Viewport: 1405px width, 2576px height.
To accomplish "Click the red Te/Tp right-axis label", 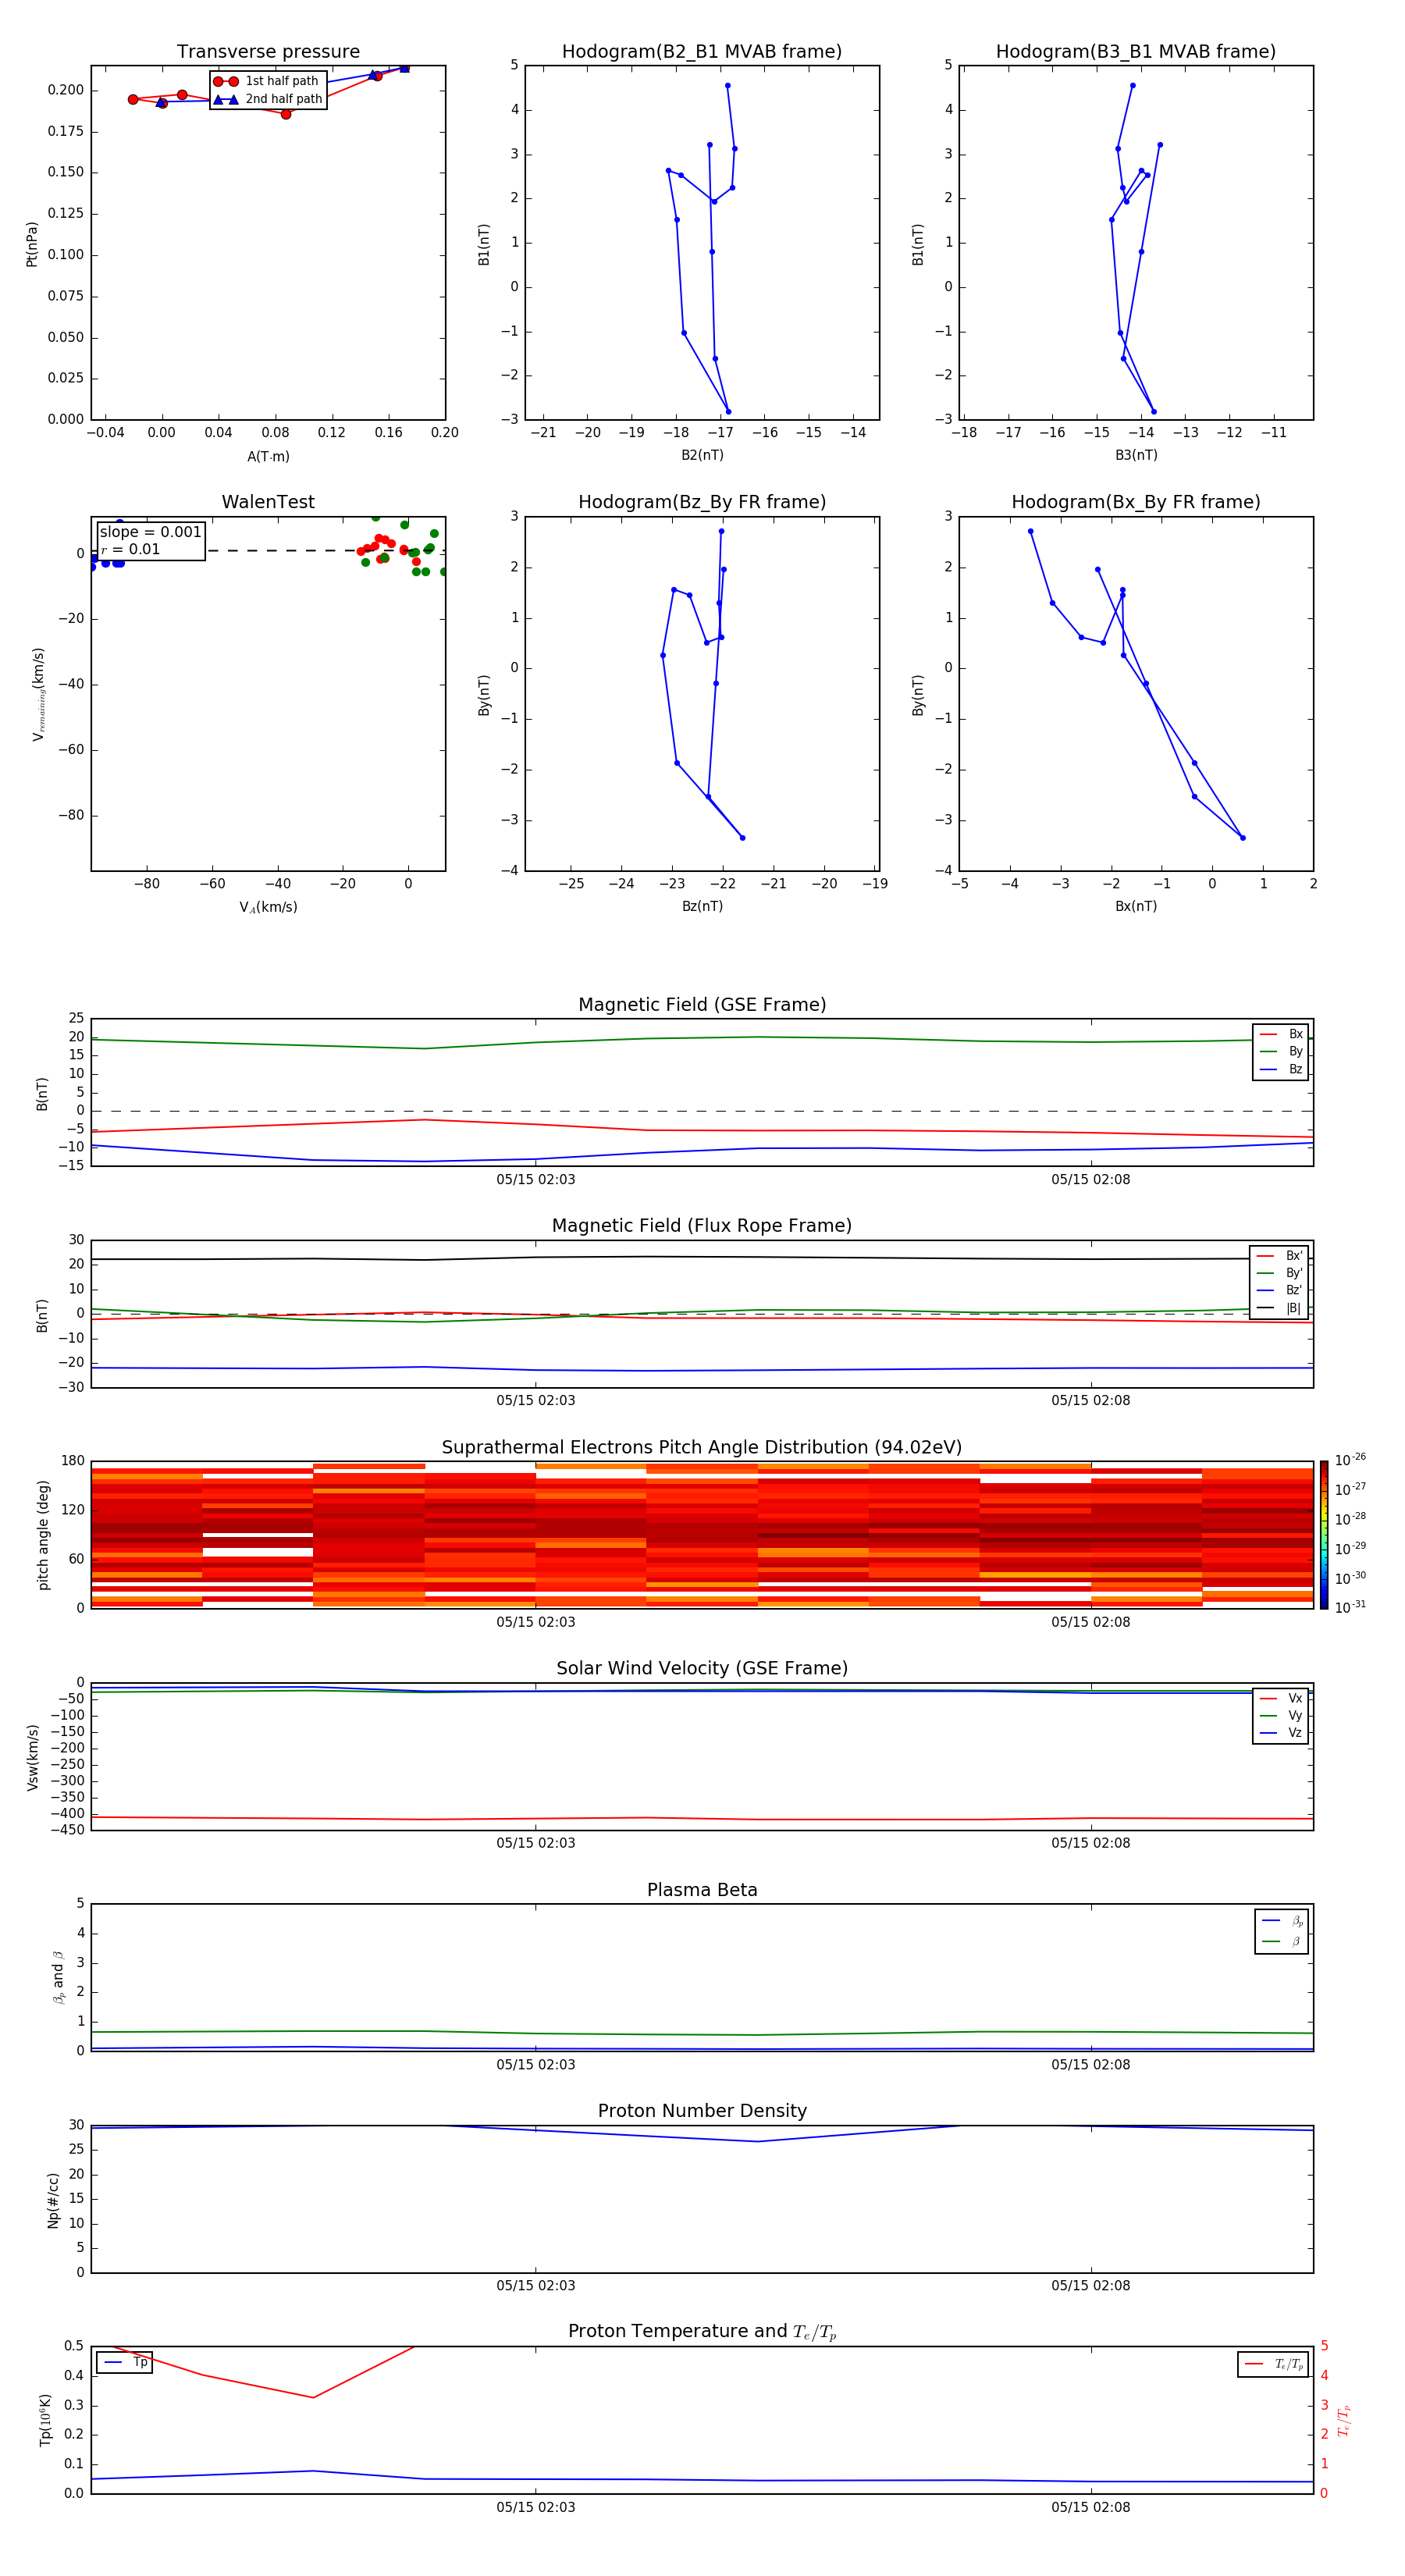I will click(1344, 2421).
